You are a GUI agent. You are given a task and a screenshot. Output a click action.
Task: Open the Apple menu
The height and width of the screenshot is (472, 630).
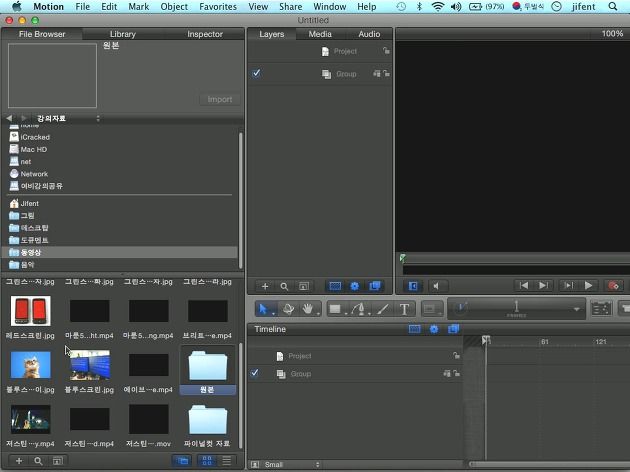(16, 6)
